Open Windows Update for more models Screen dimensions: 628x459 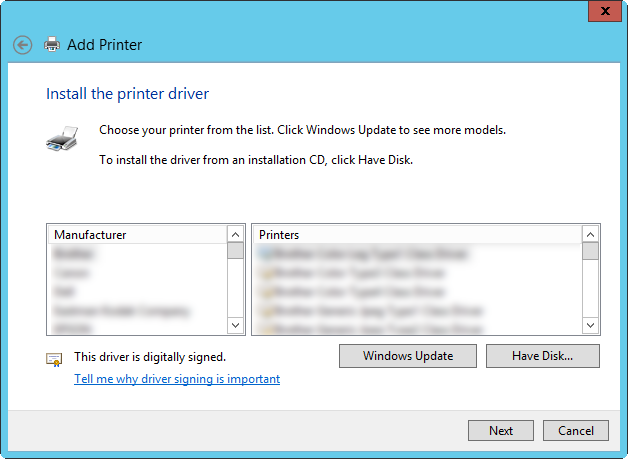pyautogui.click(x=407, y=356)
